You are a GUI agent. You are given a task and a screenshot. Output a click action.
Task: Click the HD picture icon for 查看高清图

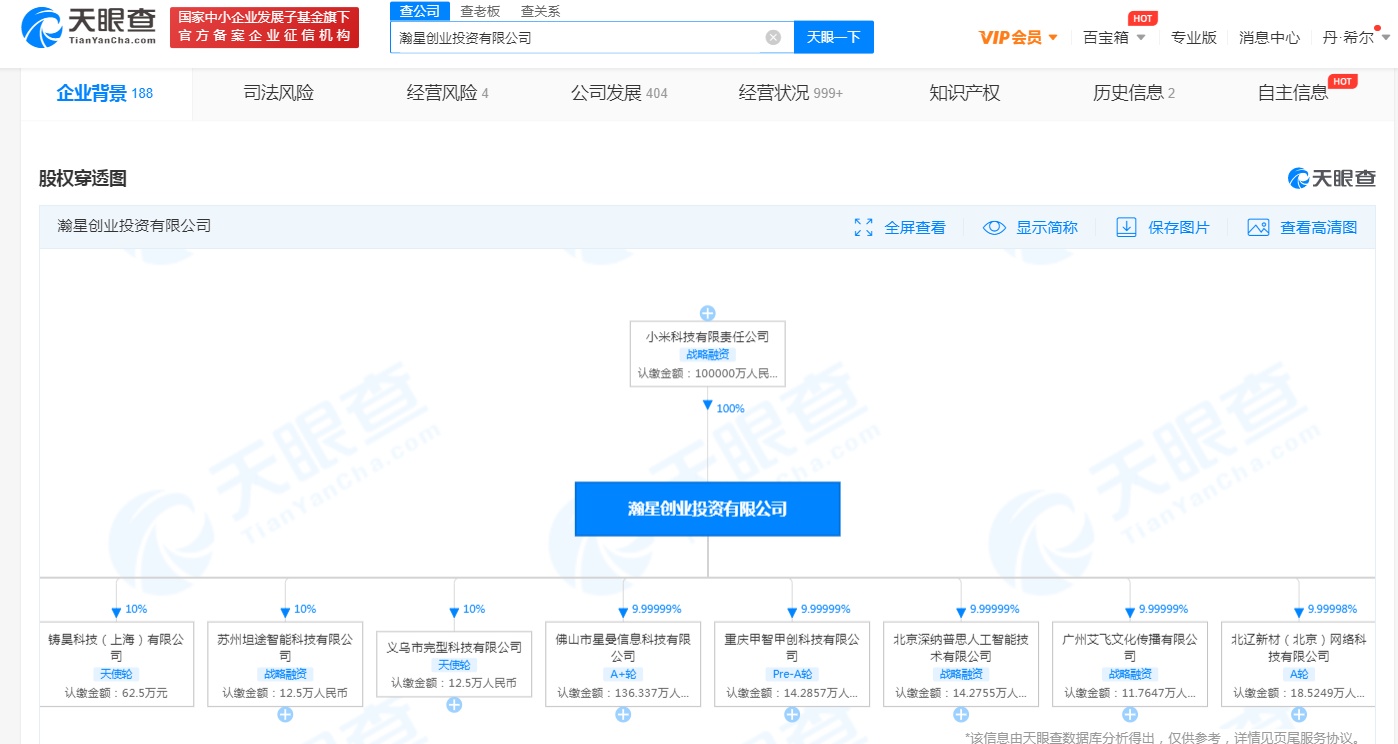click(x=1258, y=227)
